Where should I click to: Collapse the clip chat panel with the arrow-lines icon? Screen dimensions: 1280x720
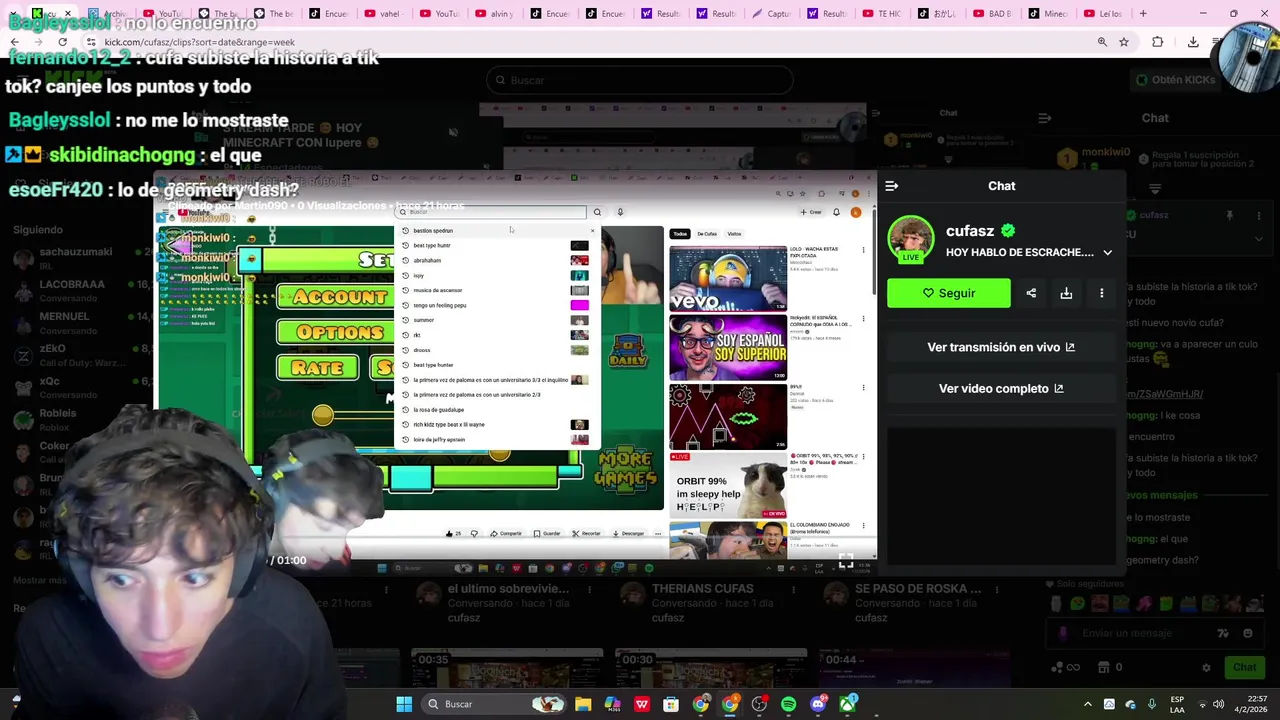892,186
